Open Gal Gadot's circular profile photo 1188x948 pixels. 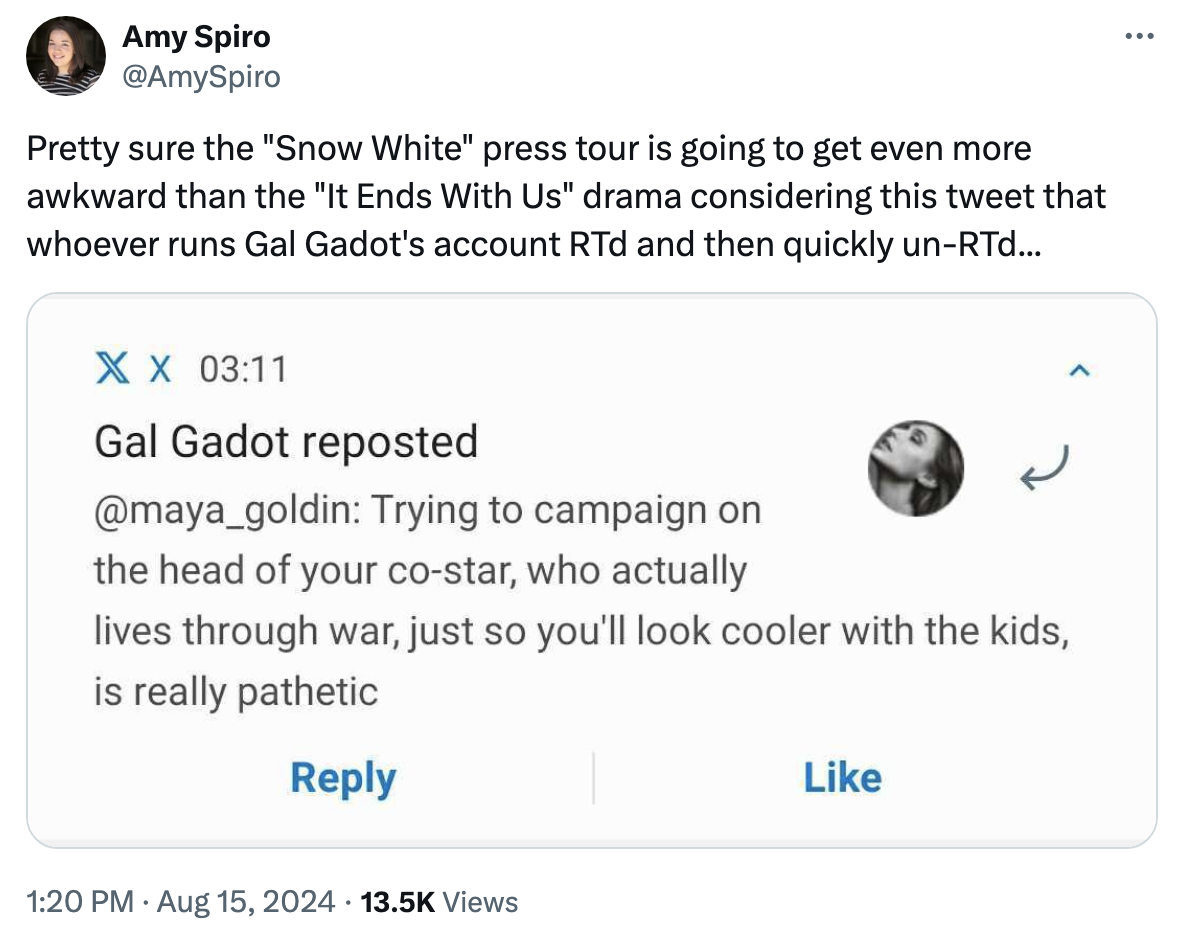(916, 468)
